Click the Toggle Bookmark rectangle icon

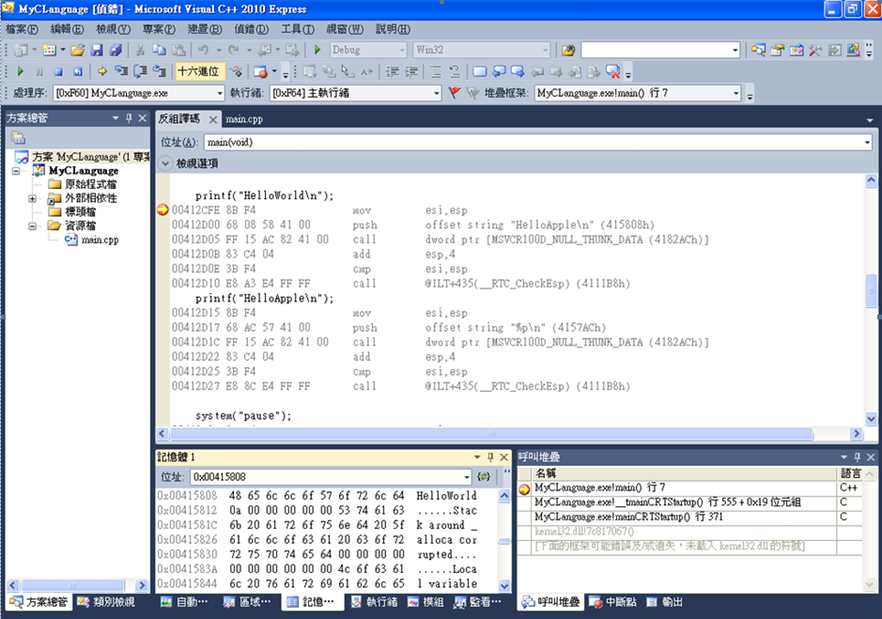pyautogui.click(x=479, y=71)
